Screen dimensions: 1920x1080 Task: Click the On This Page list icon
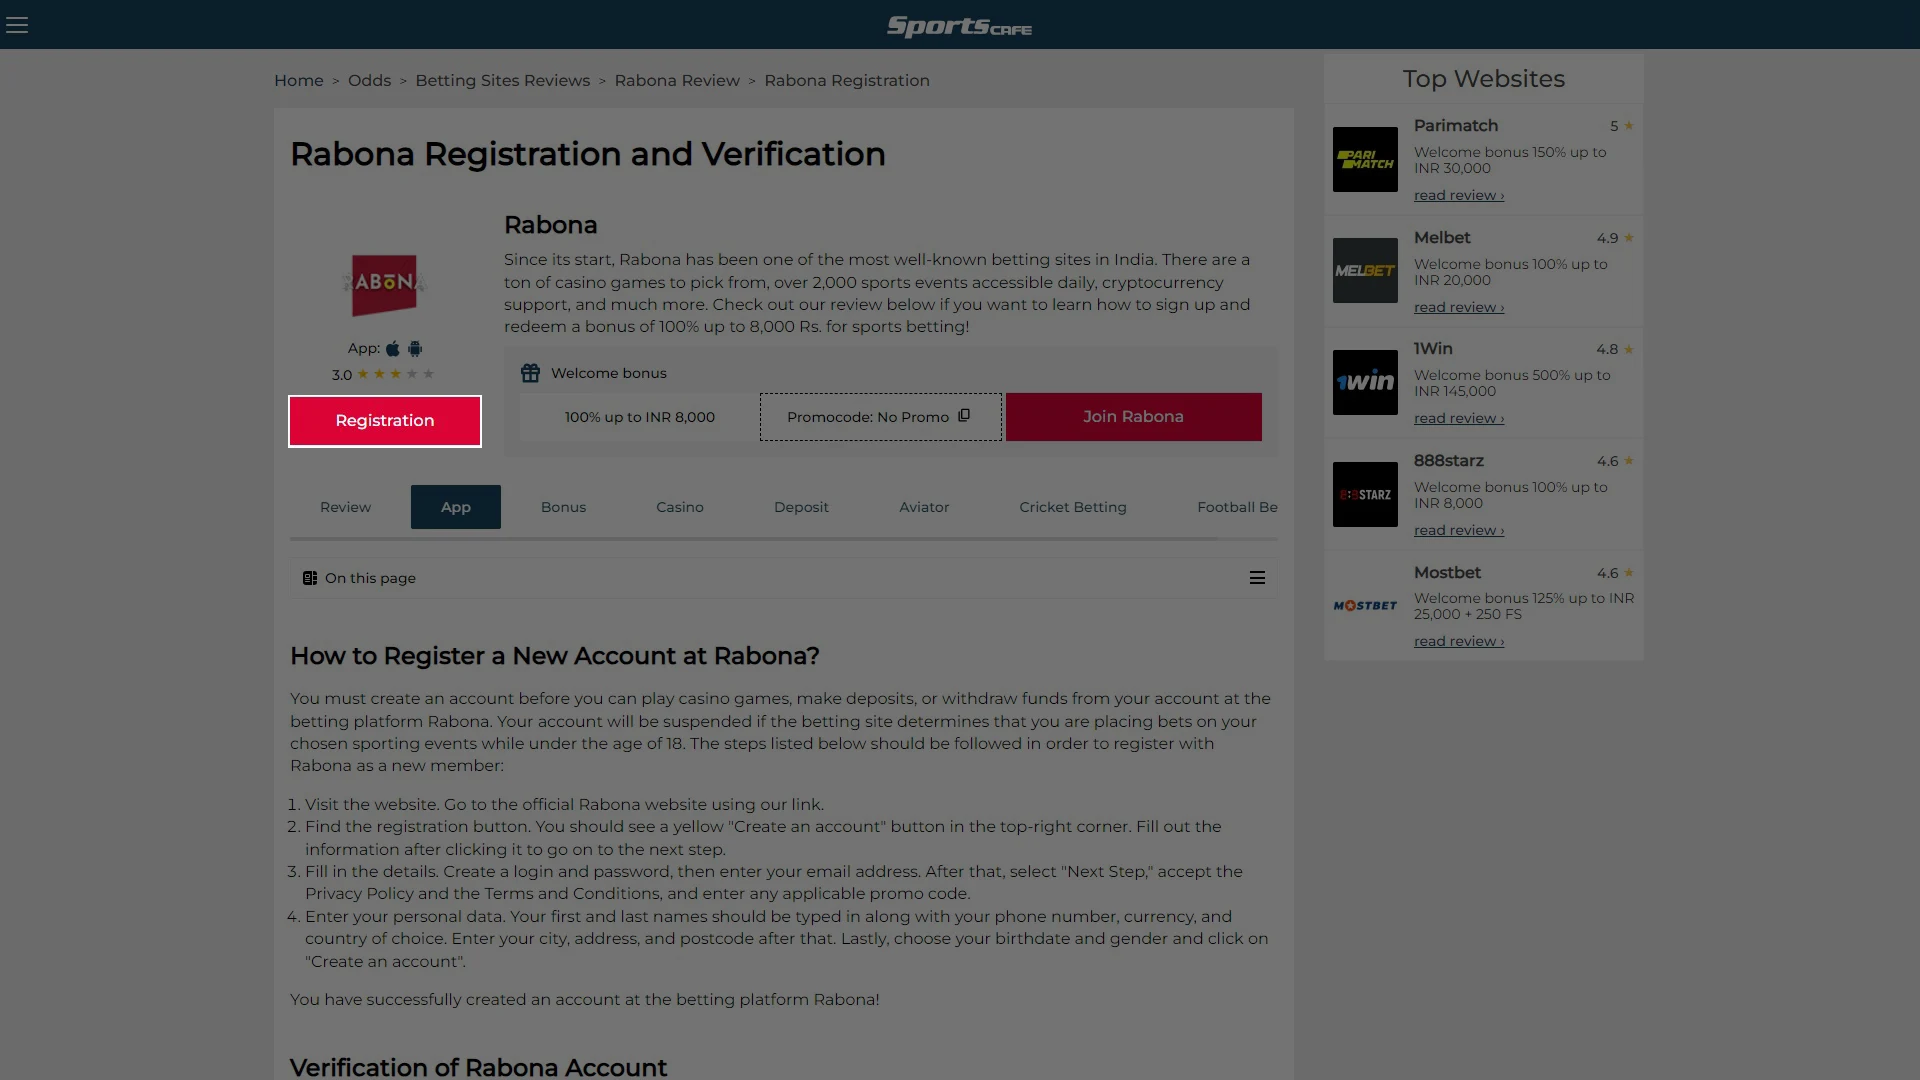(1257, 578)
